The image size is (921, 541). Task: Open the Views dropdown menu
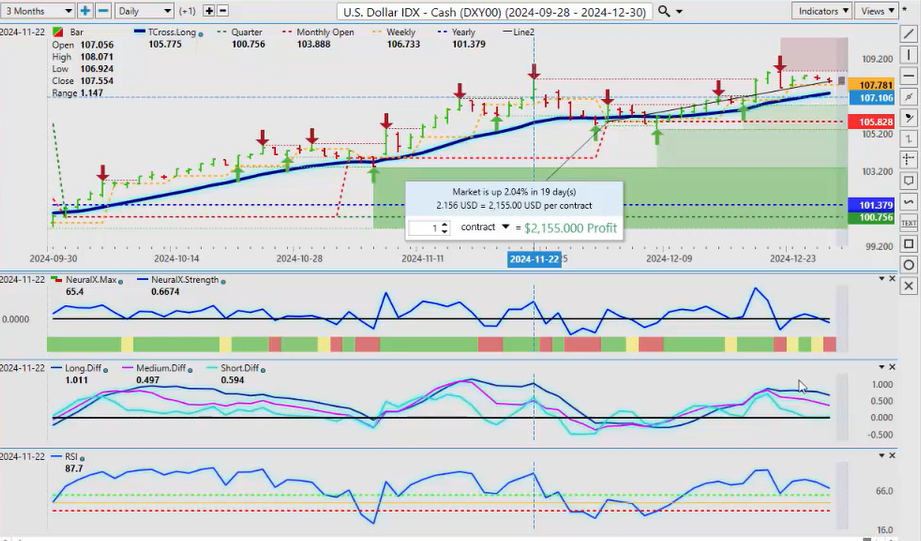(876, 11)
